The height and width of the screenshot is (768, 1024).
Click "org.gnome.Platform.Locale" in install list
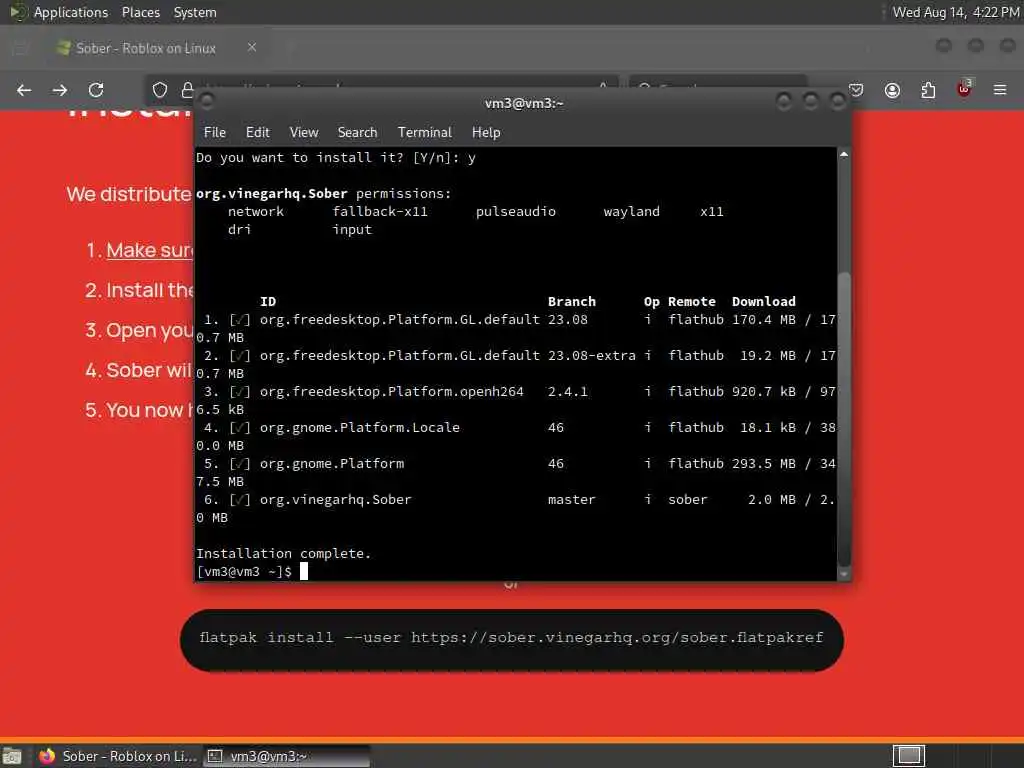[359, 428]
